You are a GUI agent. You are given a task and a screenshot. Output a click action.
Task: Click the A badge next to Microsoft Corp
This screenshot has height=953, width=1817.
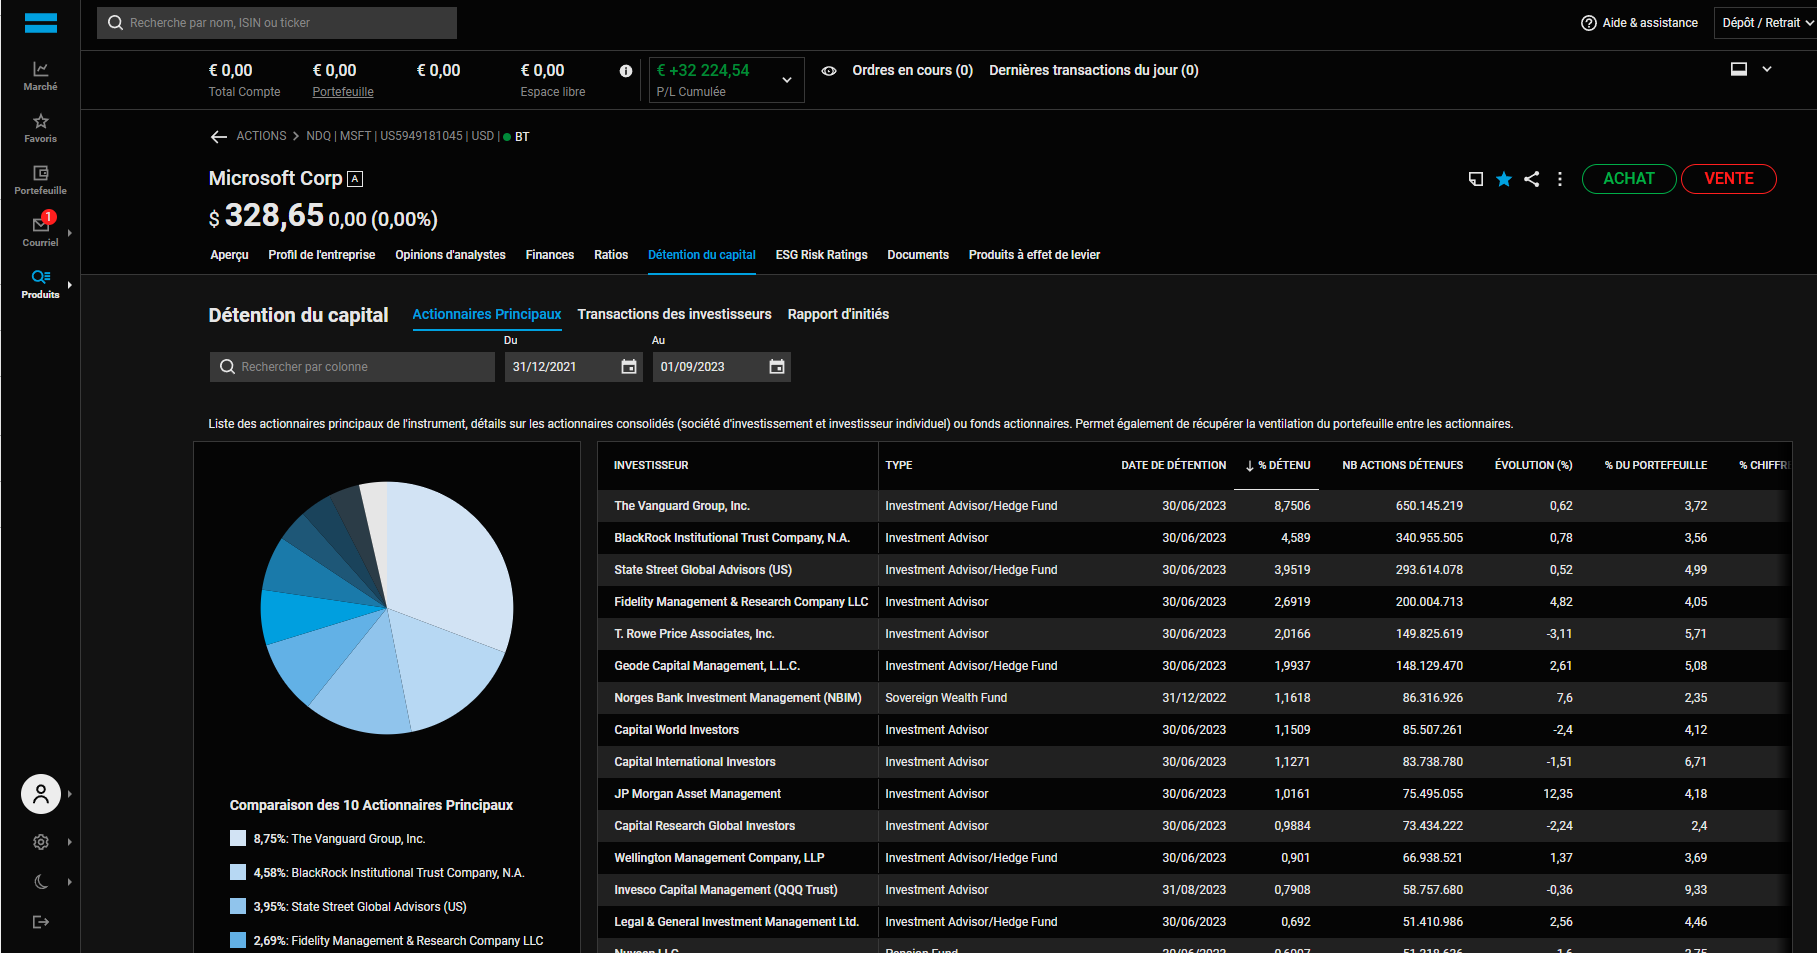pyautogui.click(x=355, y=179)
